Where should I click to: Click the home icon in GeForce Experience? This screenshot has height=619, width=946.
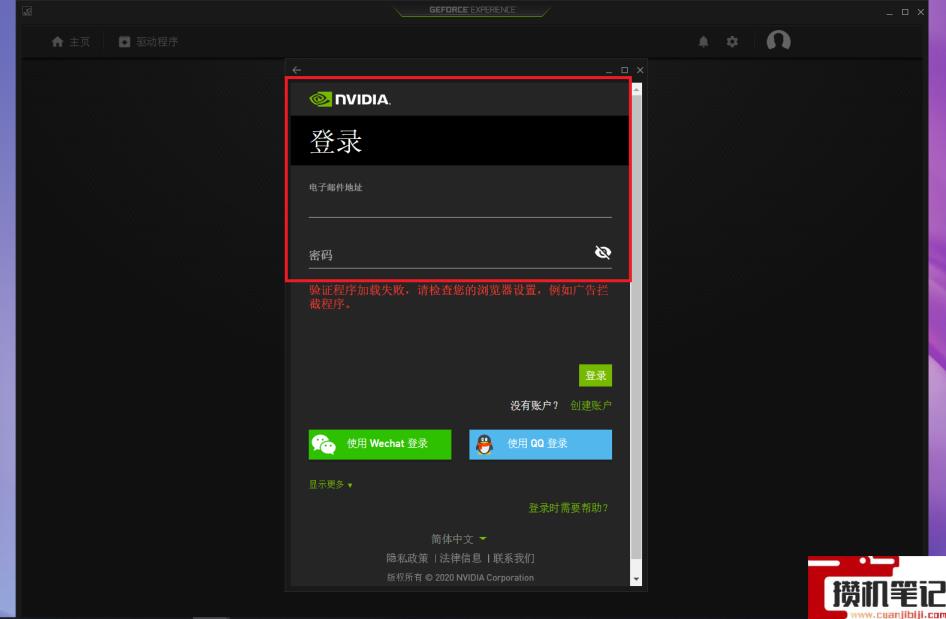57,42
